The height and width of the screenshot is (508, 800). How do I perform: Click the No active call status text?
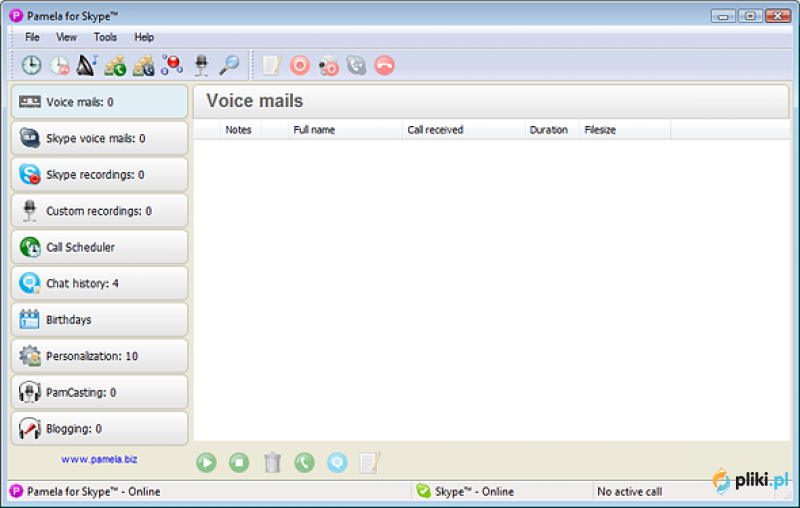pyautogui.click(x=630, y=492)
